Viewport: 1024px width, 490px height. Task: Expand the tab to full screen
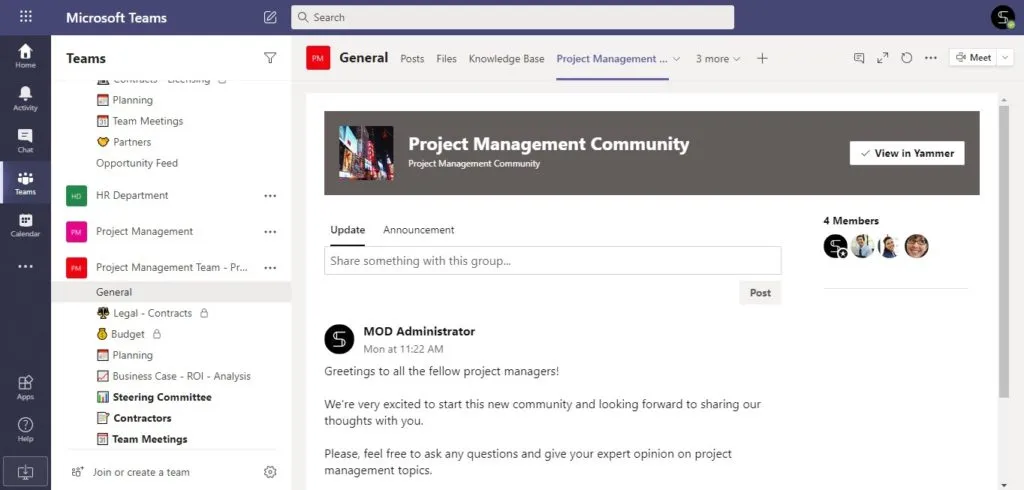coord(882,58)
